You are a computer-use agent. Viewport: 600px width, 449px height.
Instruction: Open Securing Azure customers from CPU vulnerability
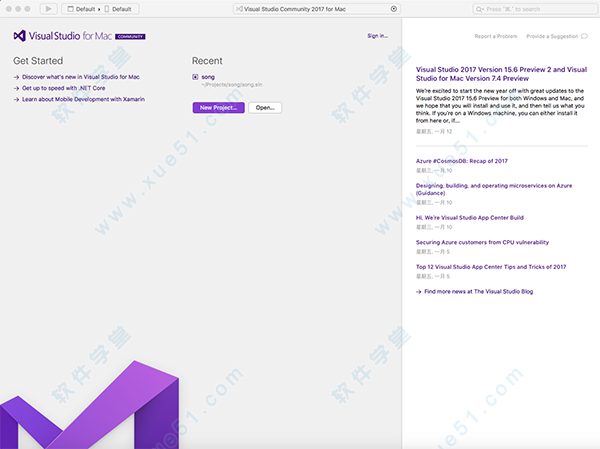point(483,242)
